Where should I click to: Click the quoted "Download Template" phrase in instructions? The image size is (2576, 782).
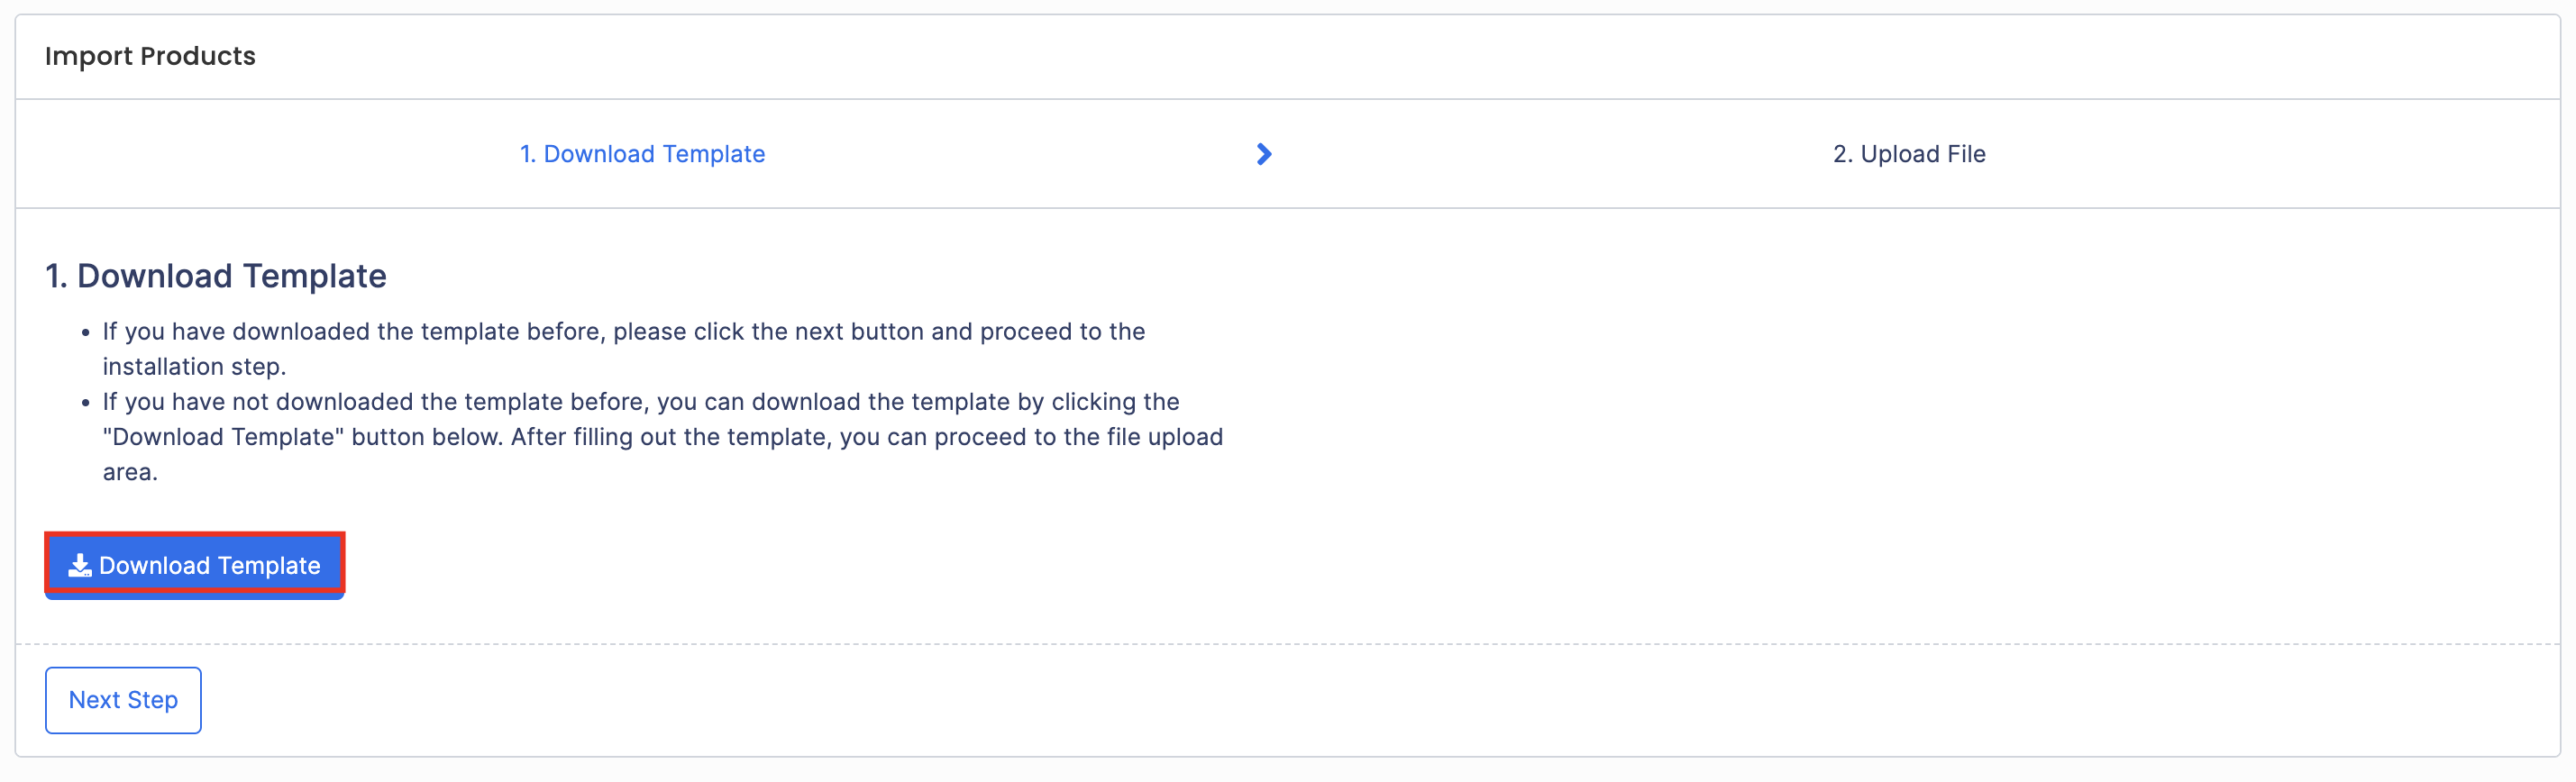coord(223,437)
